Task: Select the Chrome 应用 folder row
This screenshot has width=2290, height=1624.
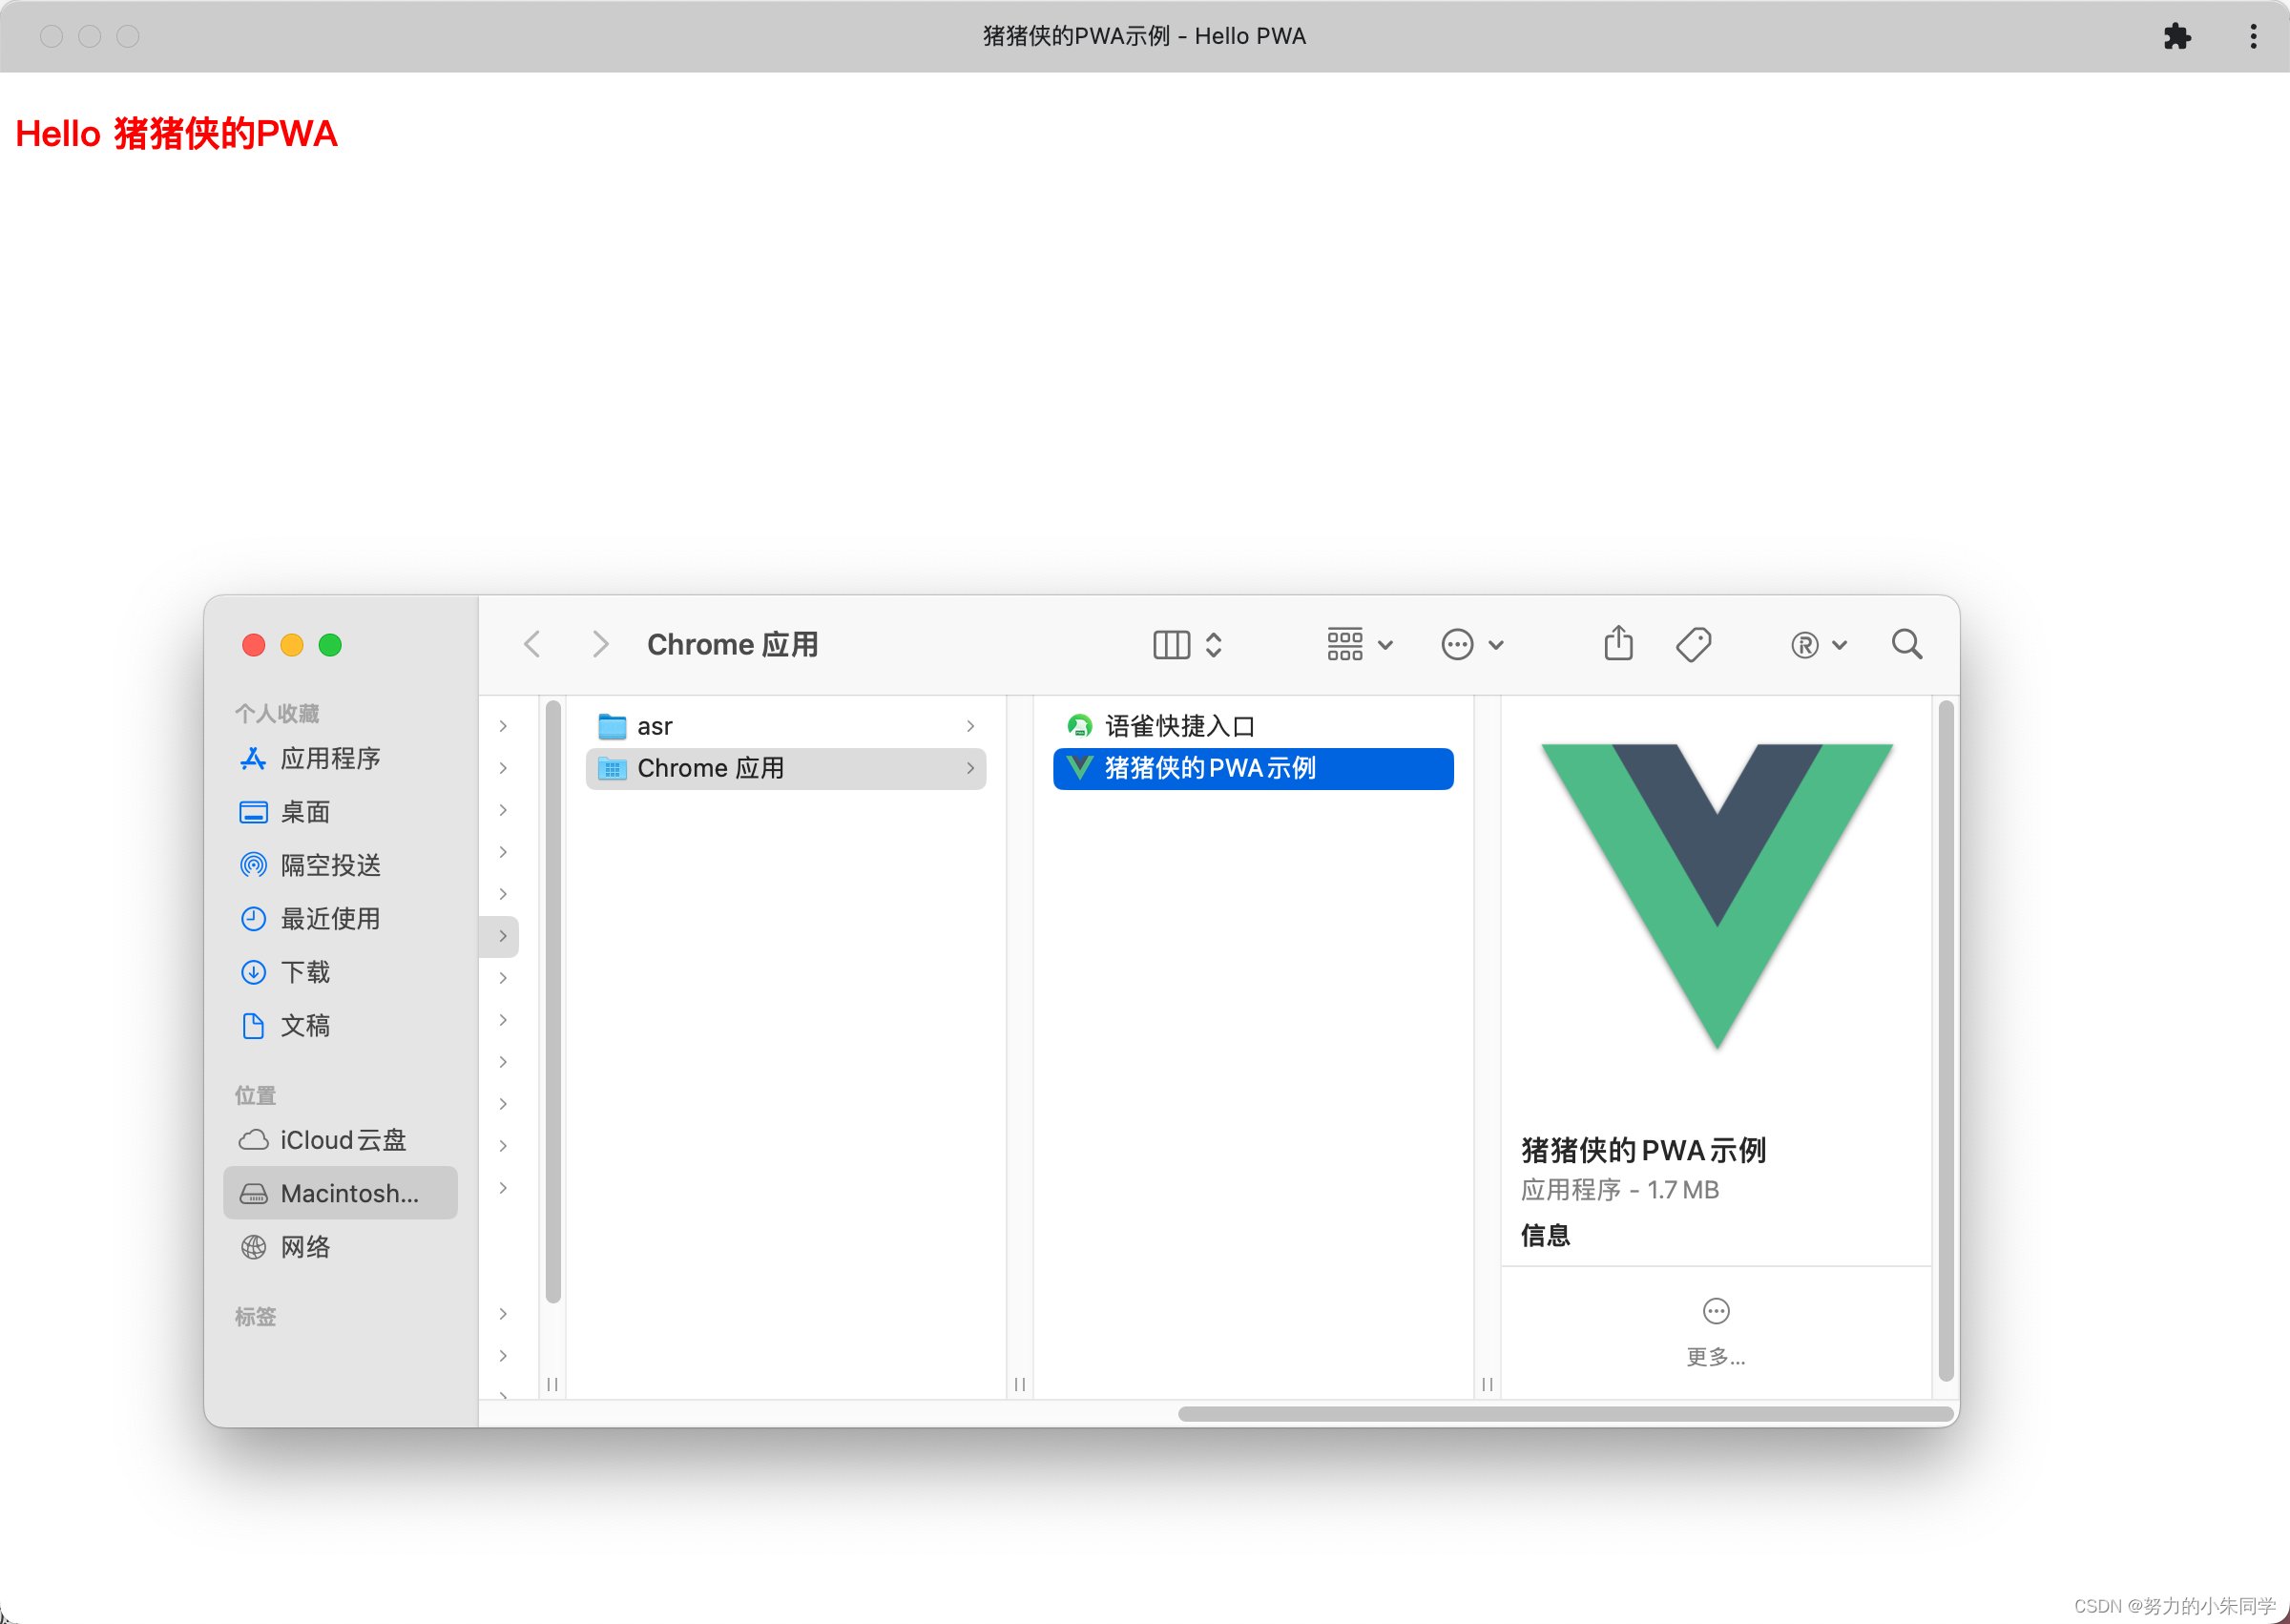Action: click(786, 768)
